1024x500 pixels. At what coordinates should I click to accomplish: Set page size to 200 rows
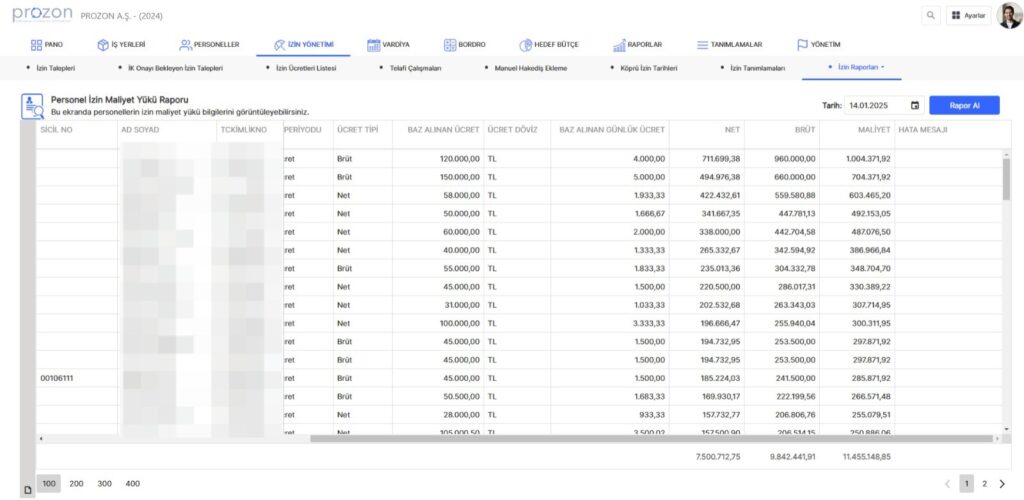coord(76,484)
